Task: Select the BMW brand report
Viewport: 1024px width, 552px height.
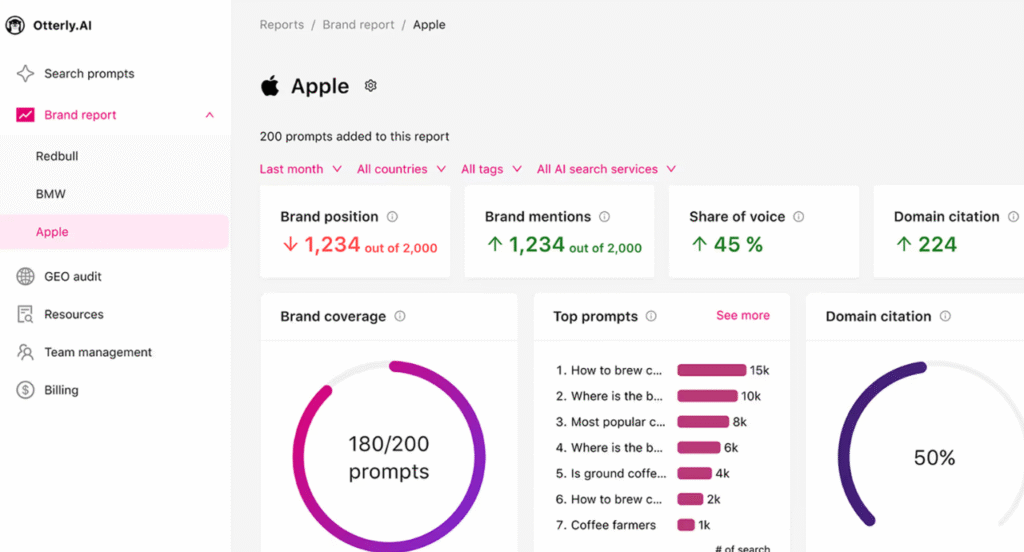Action: tap(51, 194)
